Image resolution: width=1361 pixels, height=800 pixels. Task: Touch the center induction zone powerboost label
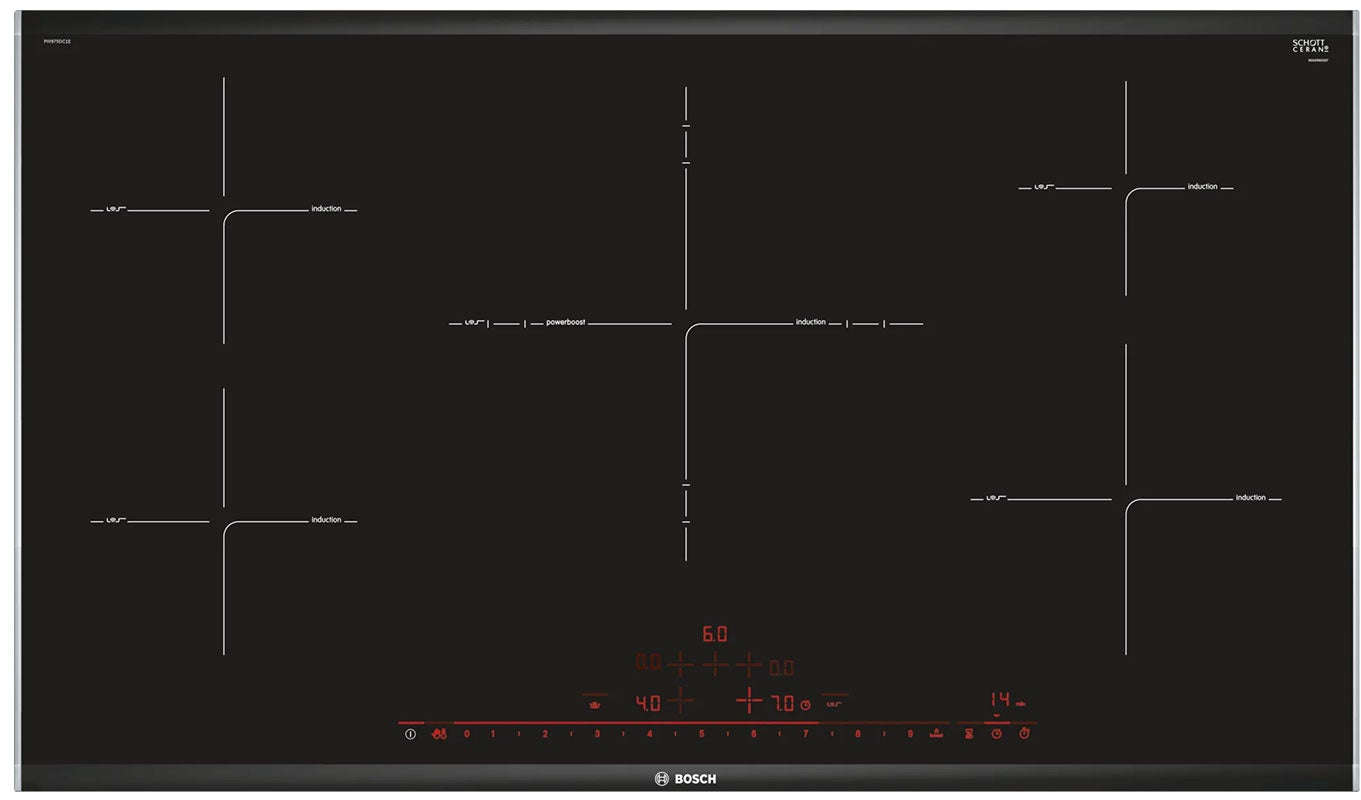tap(566, 323)
